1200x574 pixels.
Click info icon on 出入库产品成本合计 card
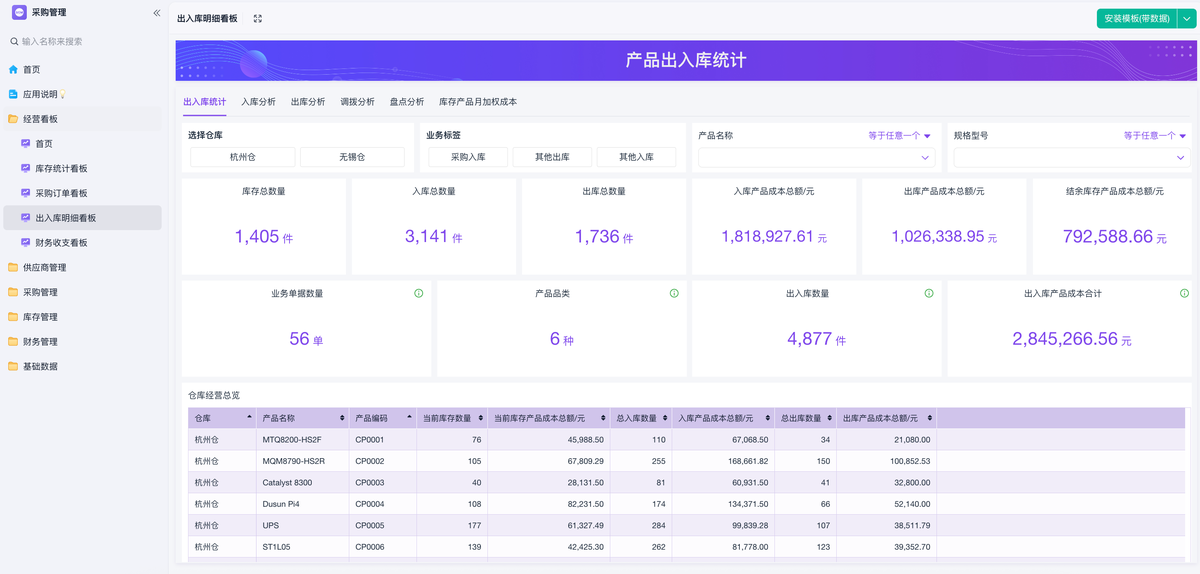click(x=1184, y=293)
